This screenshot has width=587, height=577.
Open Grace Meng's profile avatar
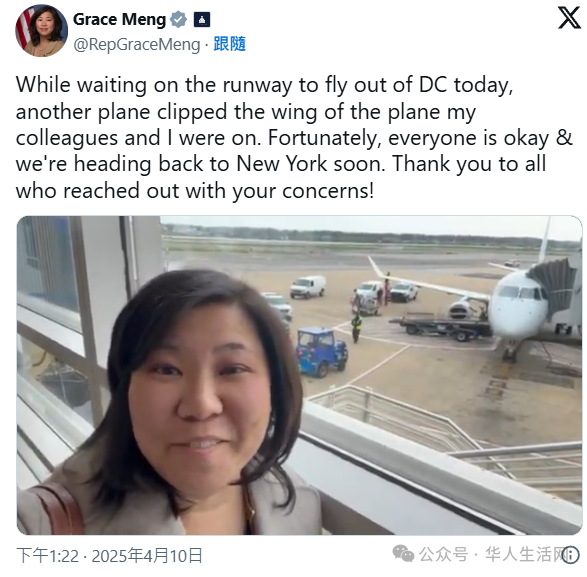pyautogui.click(x=41, y=31)
